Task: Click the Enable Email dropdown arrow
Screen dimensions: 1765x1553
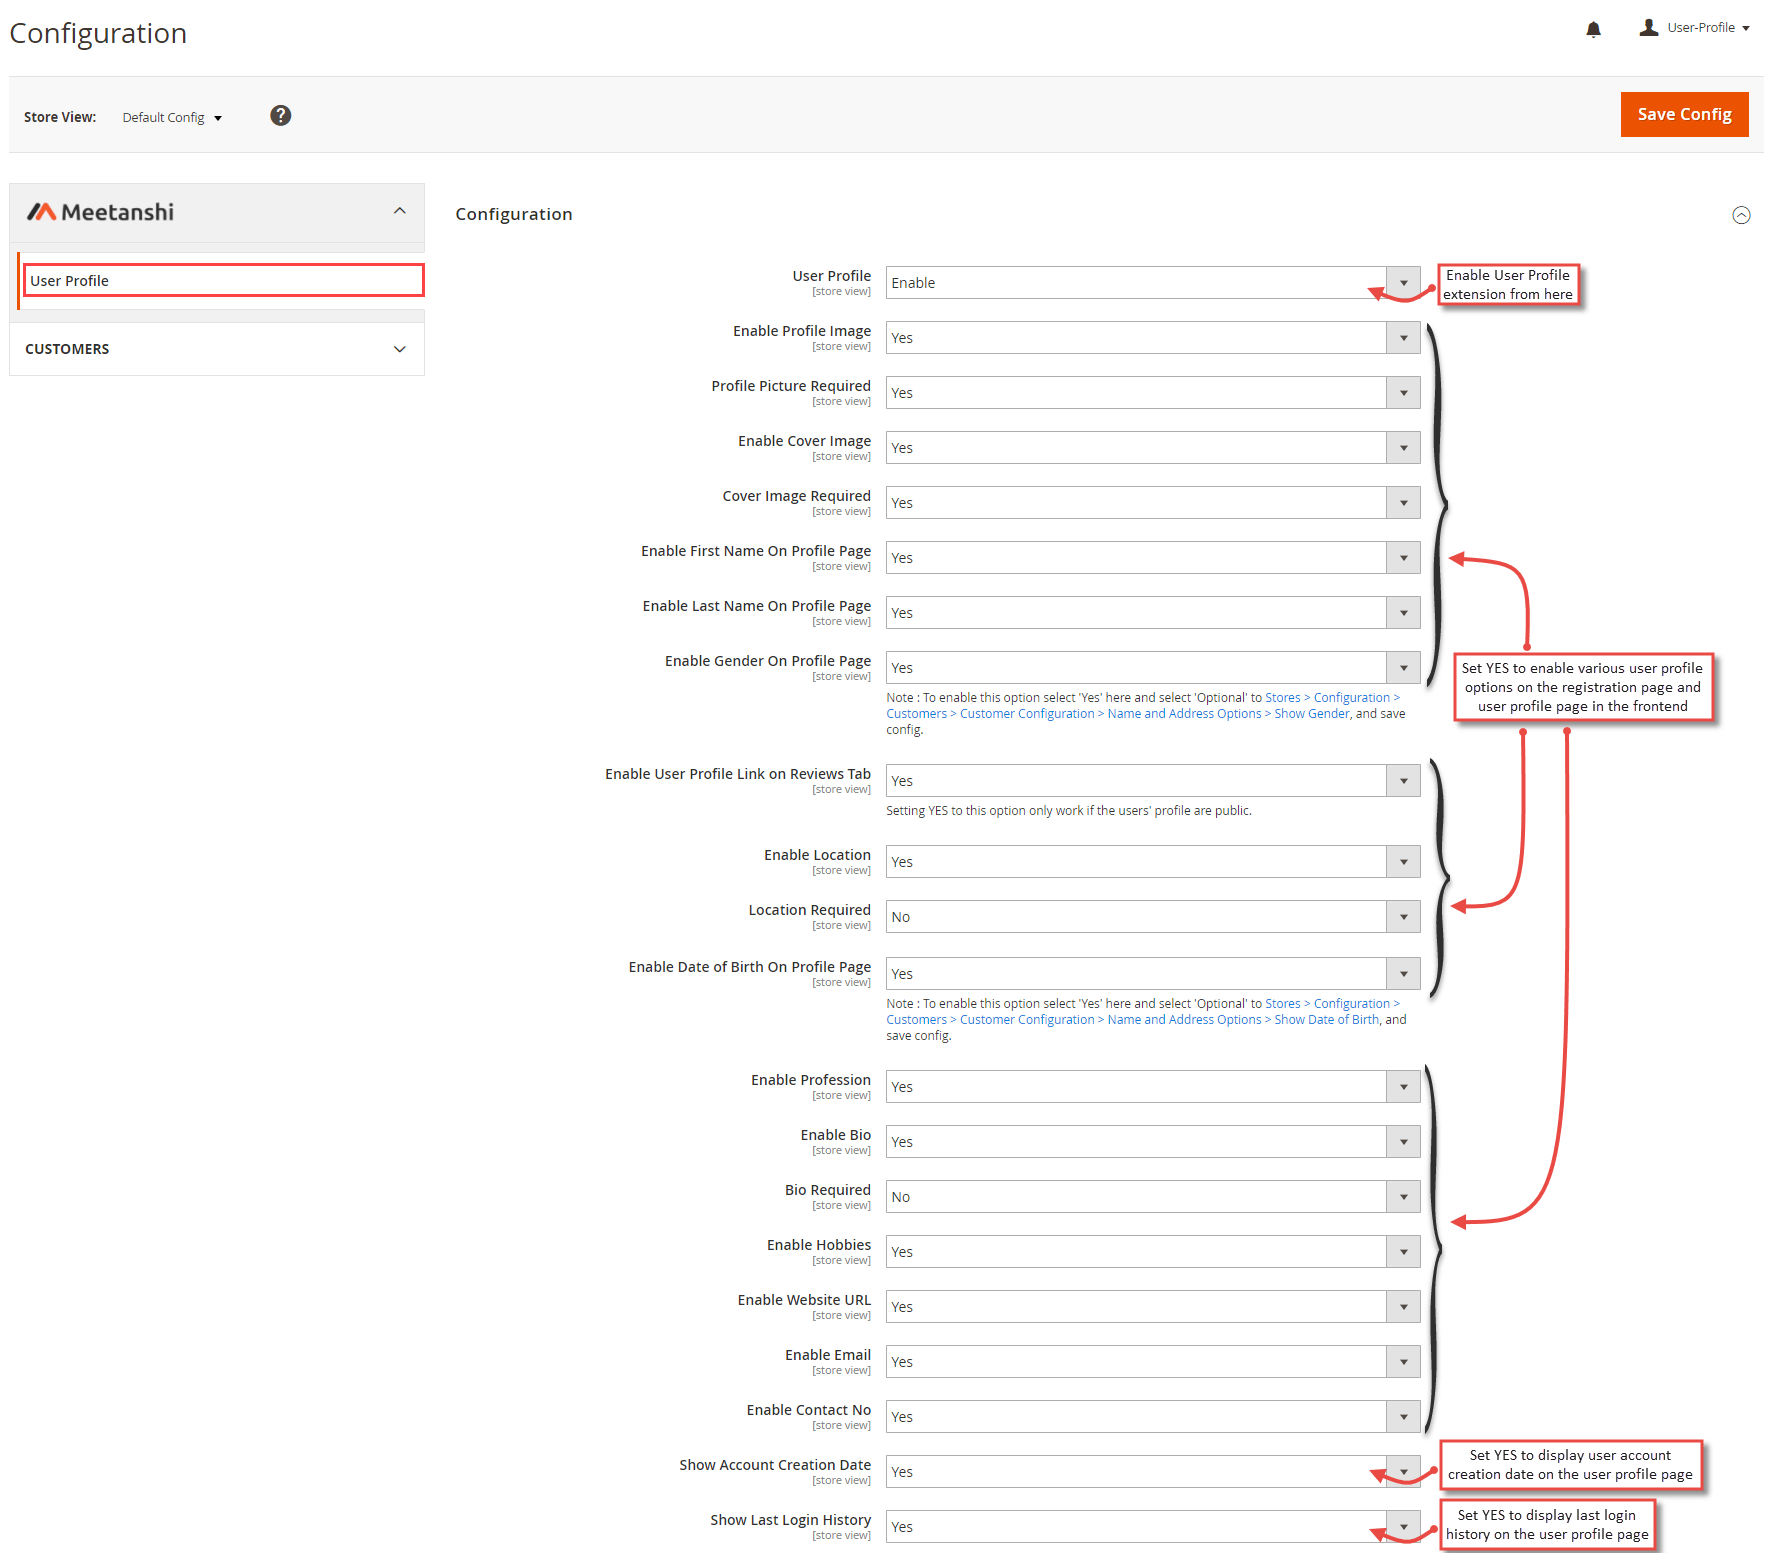Action: (1403, 1361)
